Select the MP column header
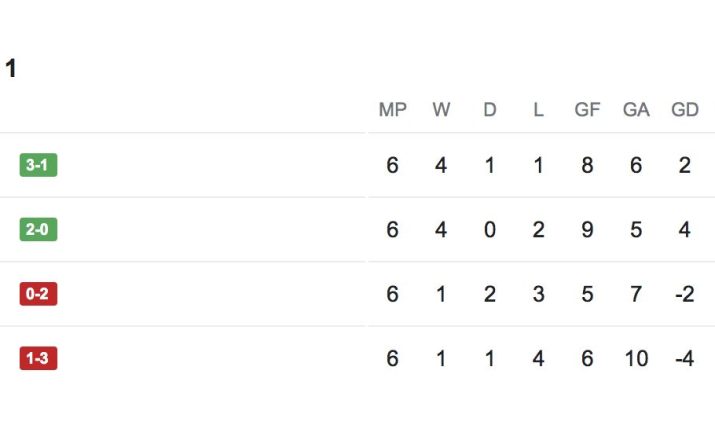The image size is (715, 429). (393, 110)
